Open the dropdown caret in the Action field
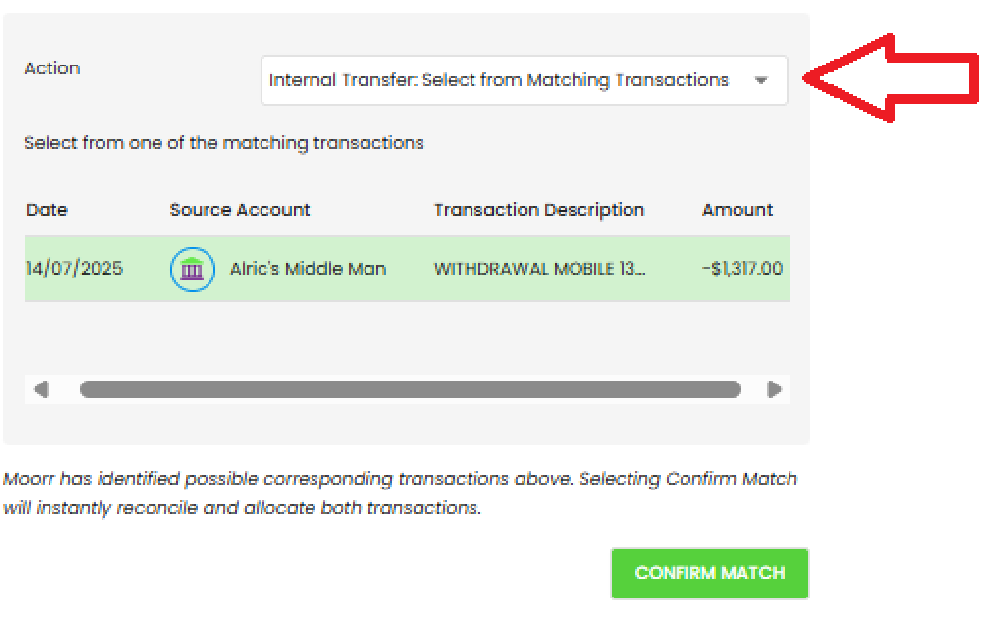This screenshot has height=618, width=994. [x=761, y=81]
